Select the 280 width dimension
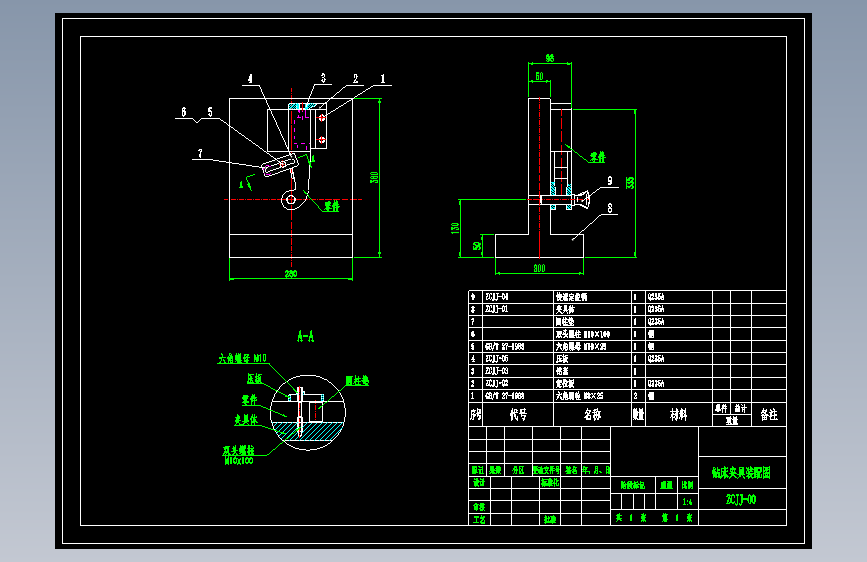867x562 pixels. [x=291, y=274]
